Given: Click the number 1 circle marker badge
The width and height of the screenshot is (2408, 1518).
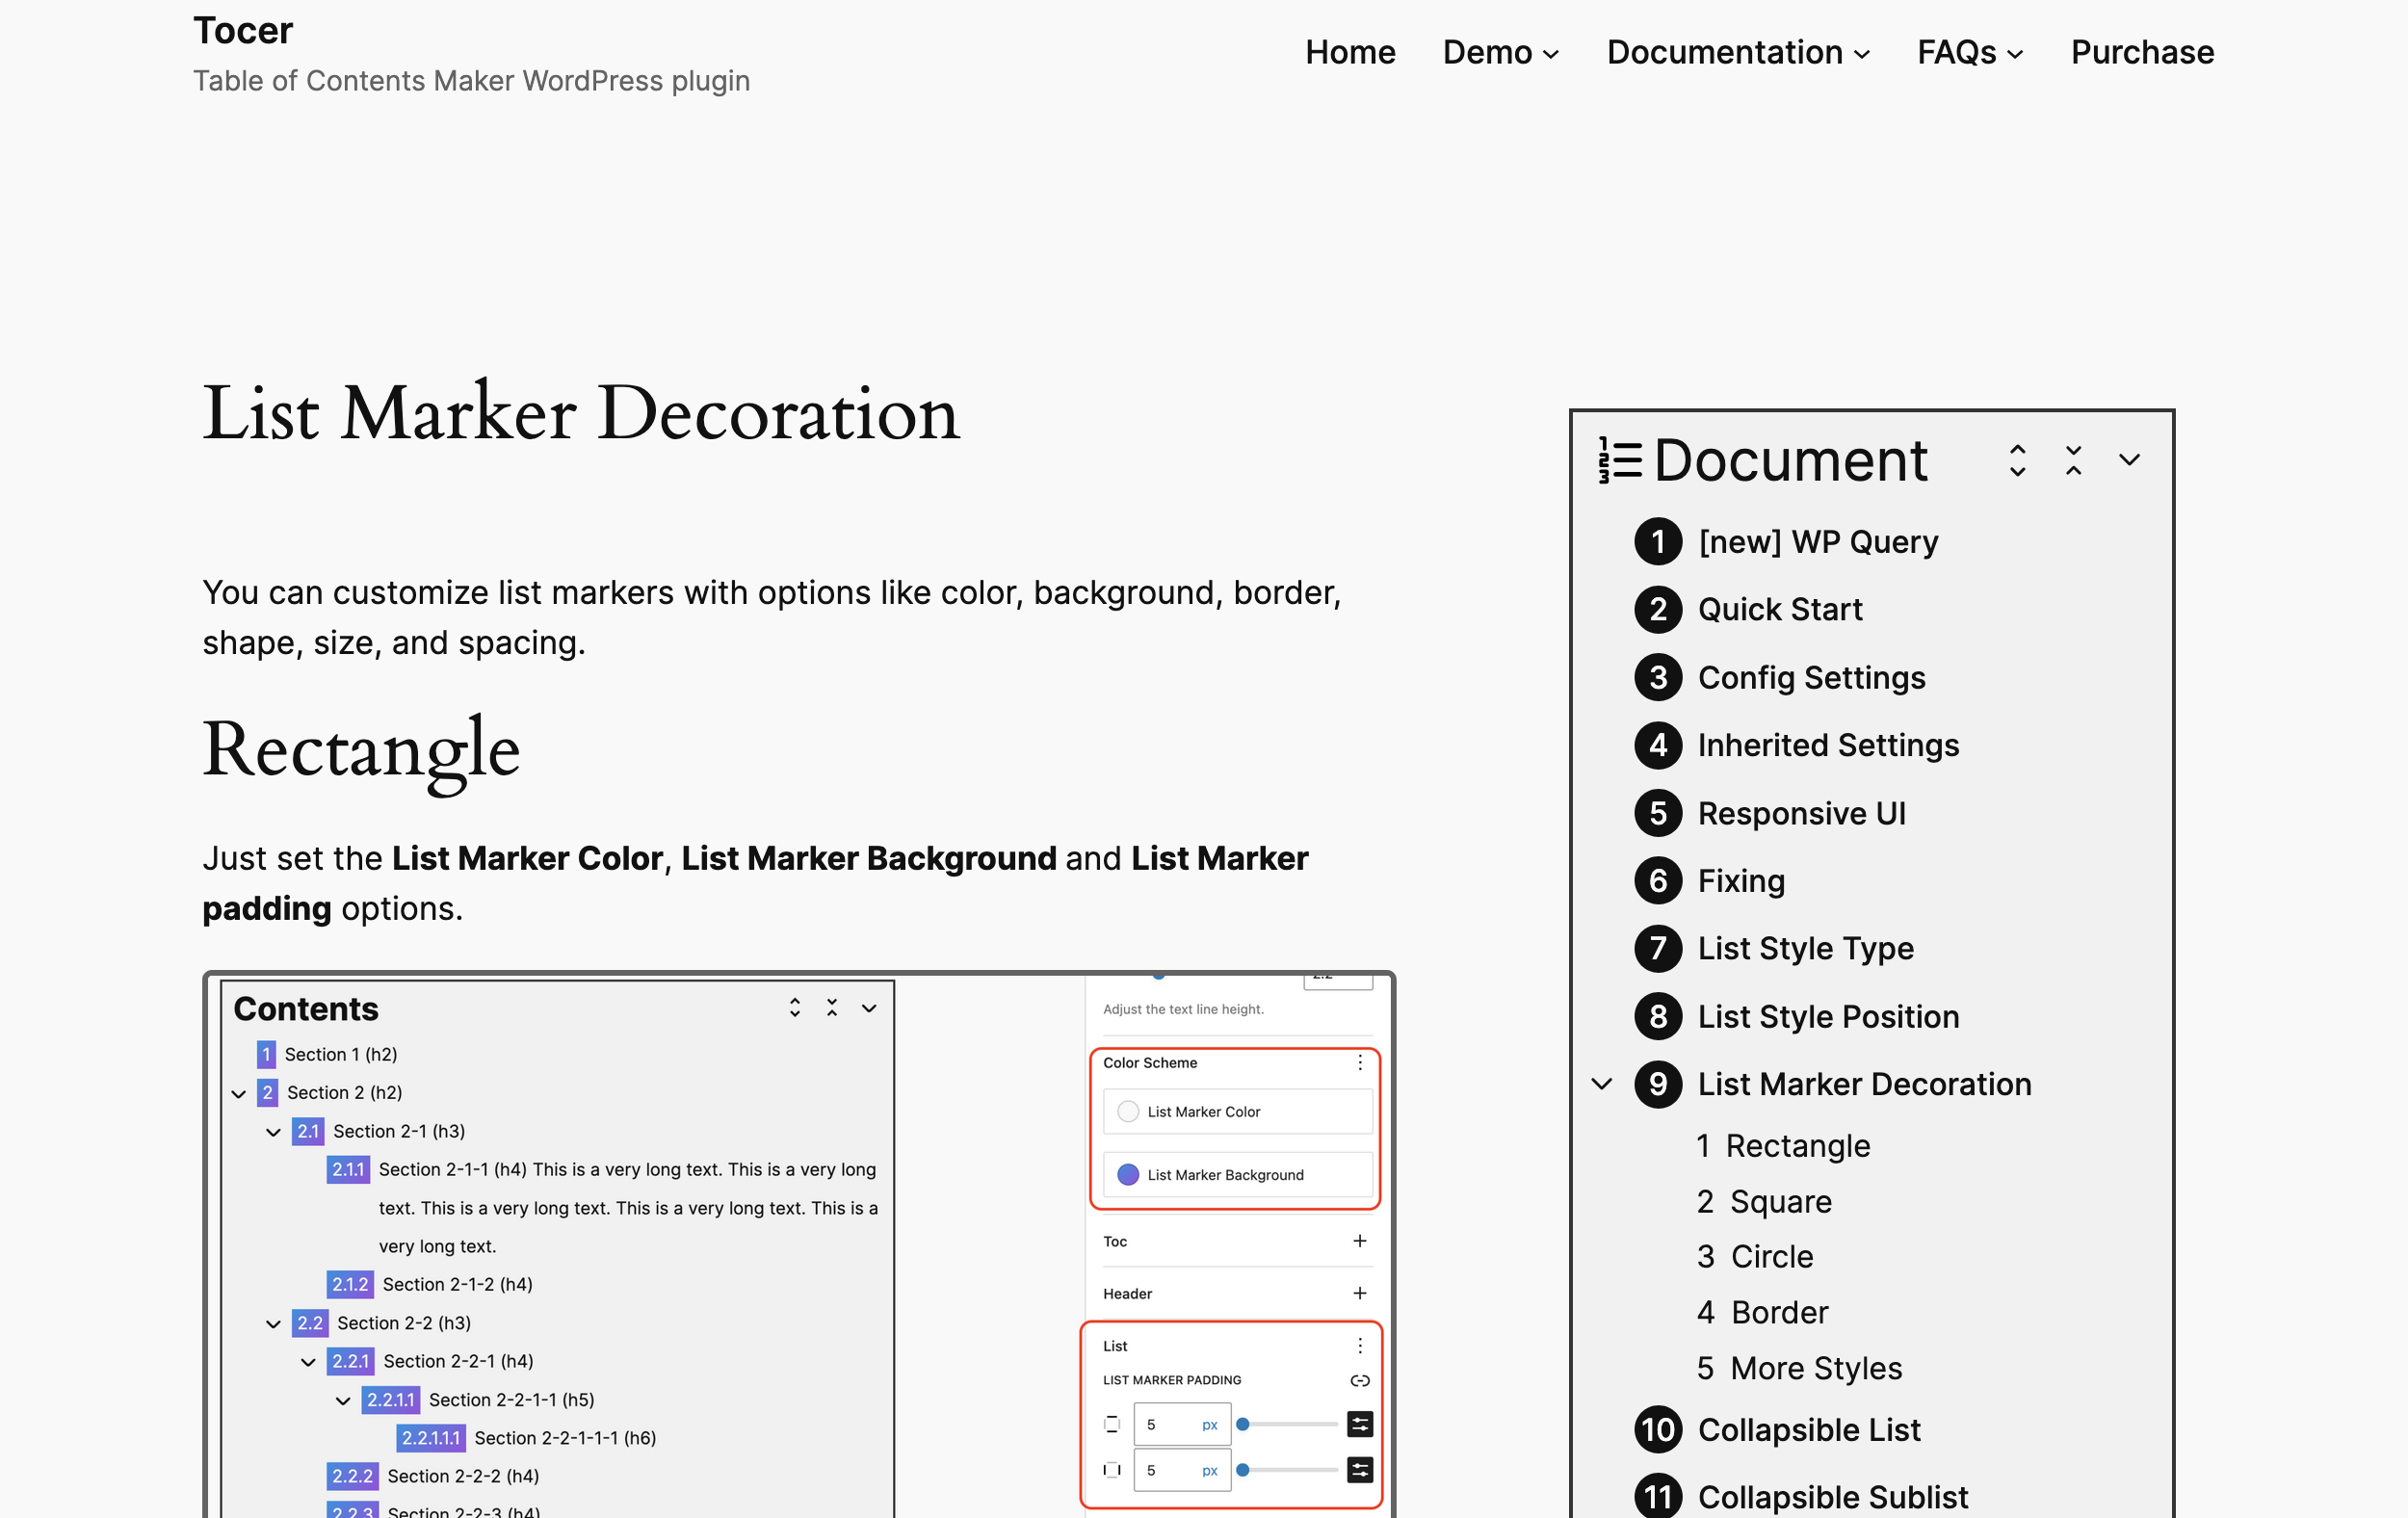Looking at the screenshot, I should coord(1657,541).
